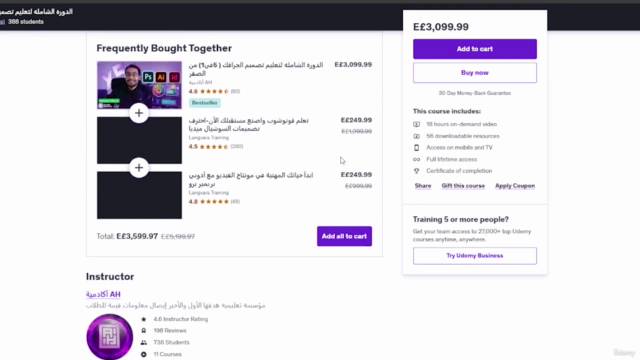Click the star icon beside Instructor Rating
Image resolution: width=640 pixels, height=360 pixels.
[144, 319]
